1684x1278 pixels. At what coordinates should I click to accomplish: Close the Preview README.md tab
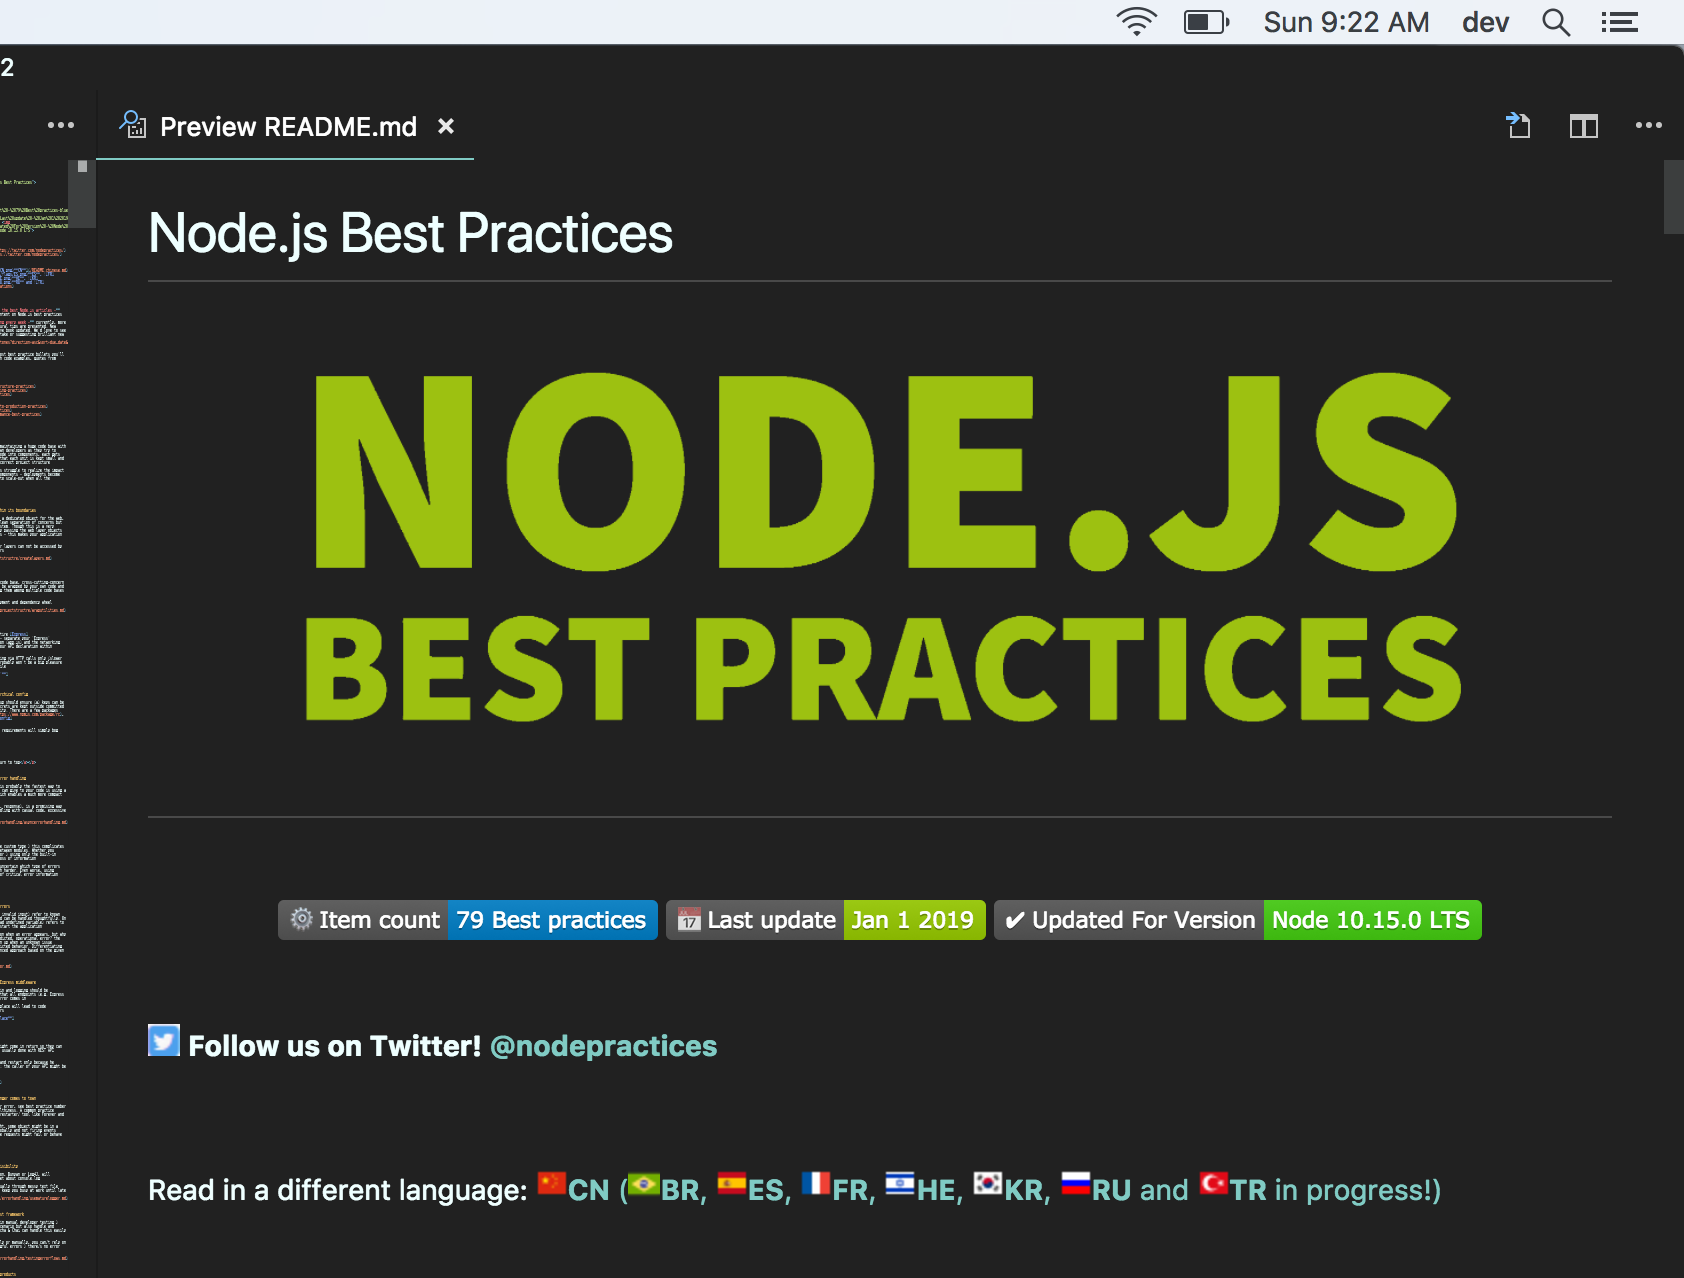(x=446, y=126)
